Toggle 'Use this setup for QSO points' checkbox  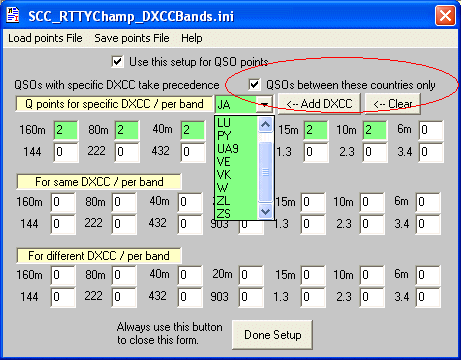point(117,62)
